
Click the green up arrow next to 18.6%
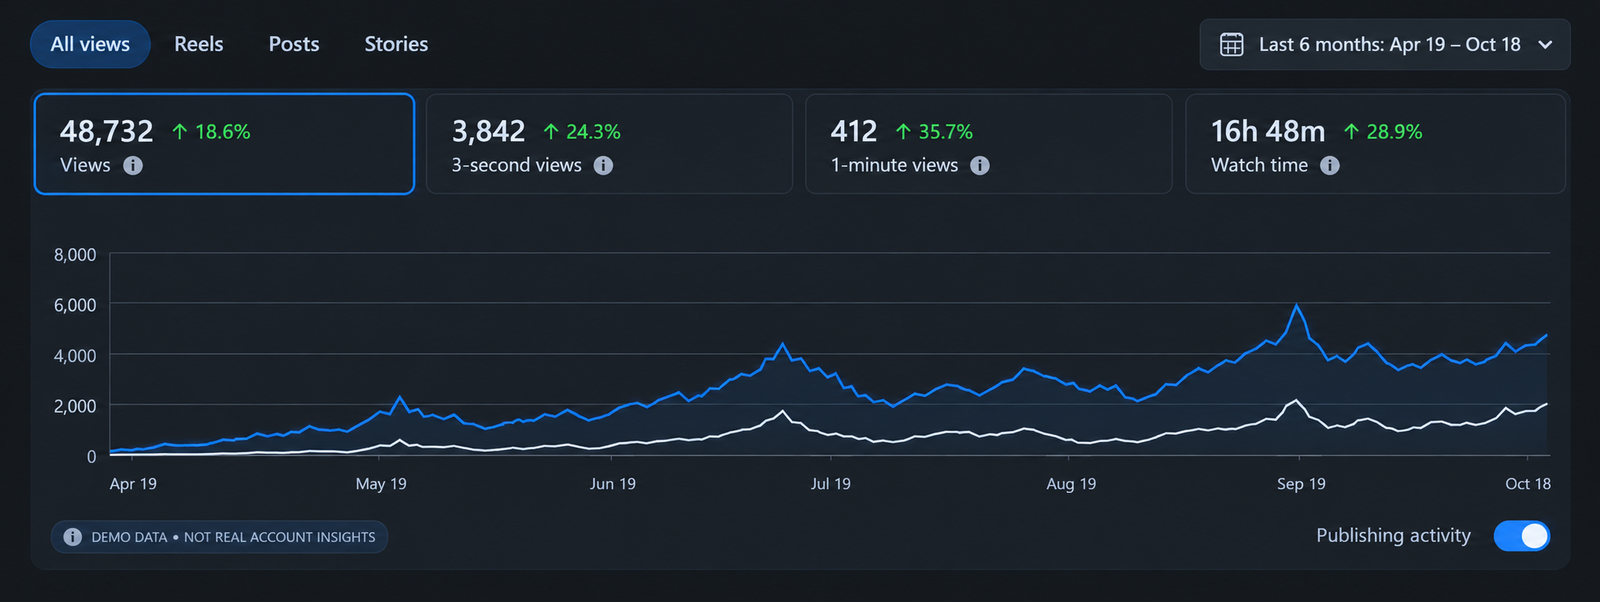[180, 132]
